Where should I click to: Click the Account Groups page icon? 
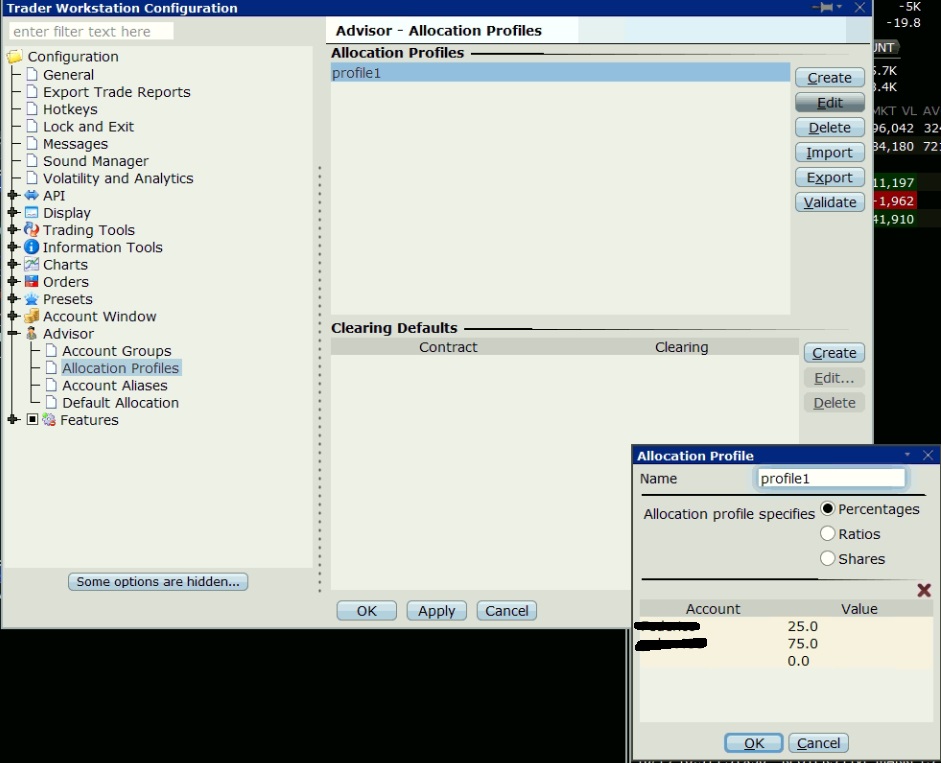pos(52,351)
